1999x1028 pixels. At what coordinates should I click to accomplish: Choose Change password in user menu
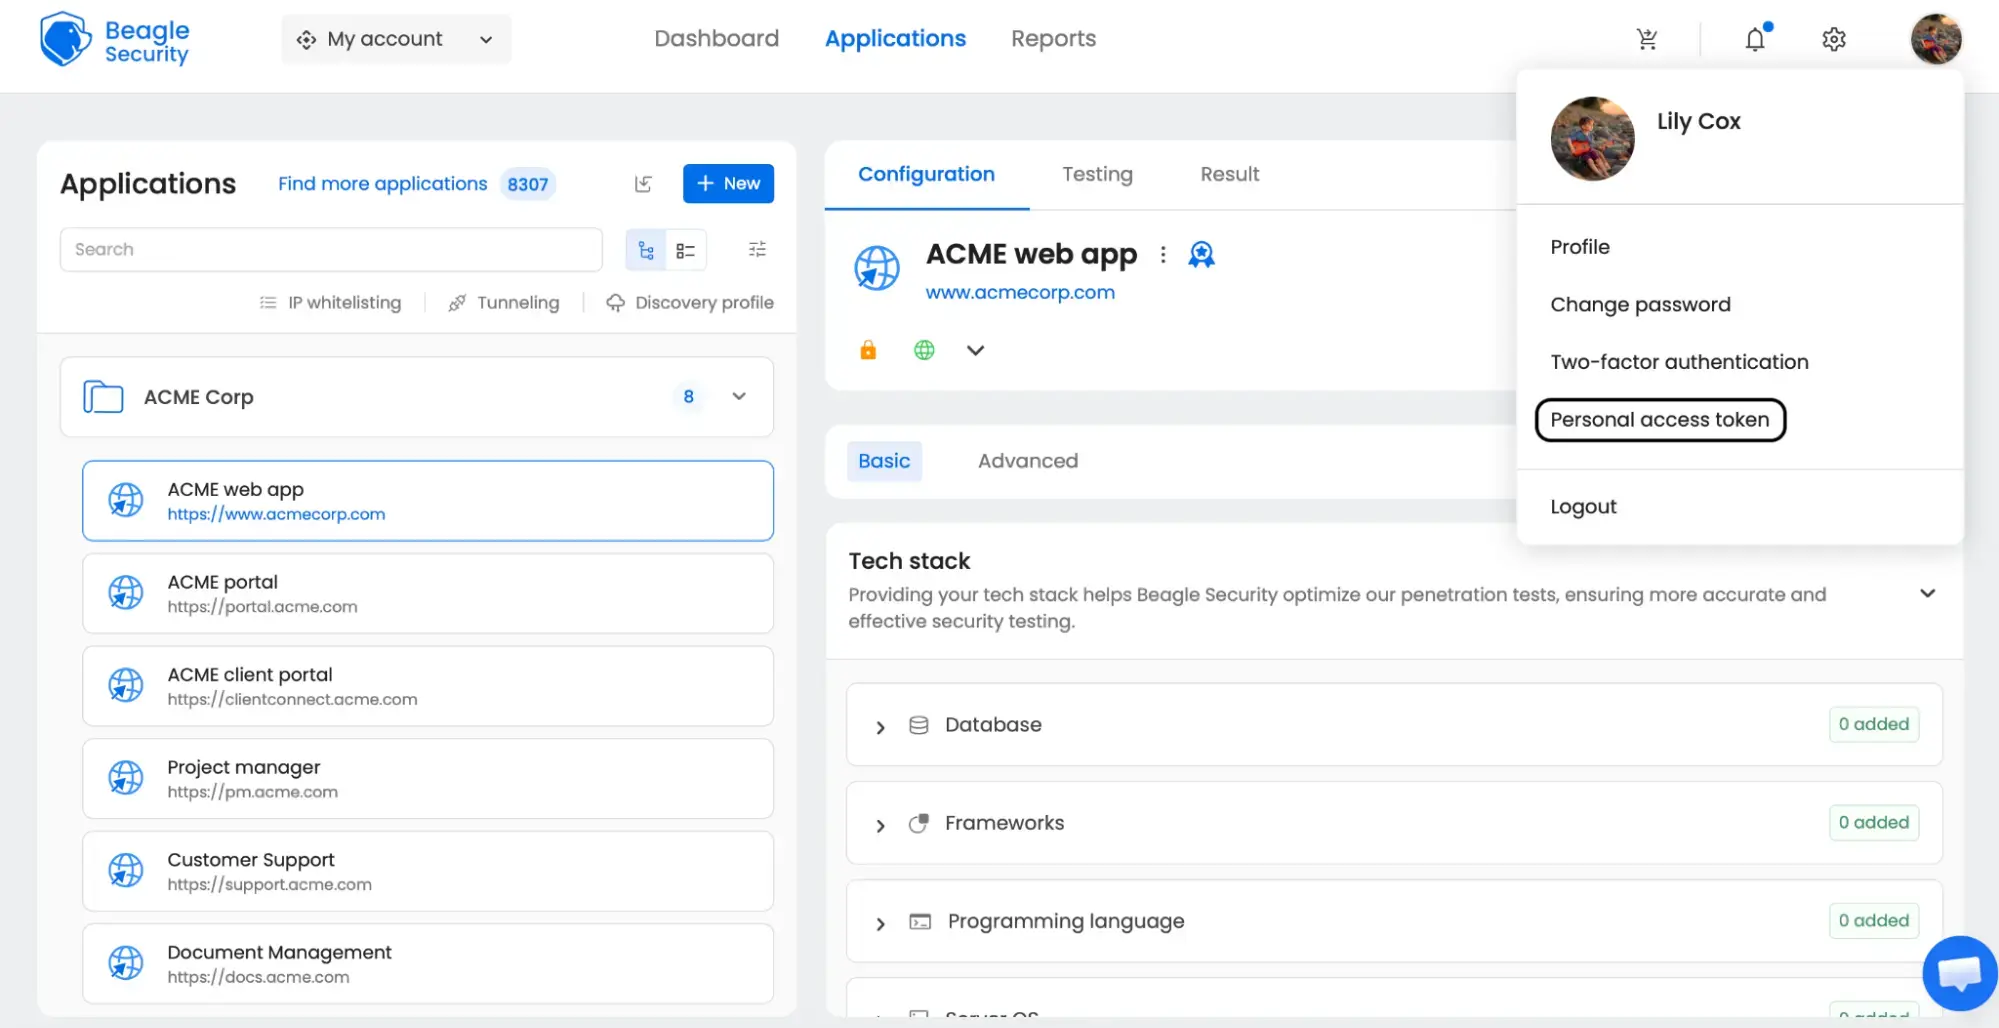(x=1640, y=305)
